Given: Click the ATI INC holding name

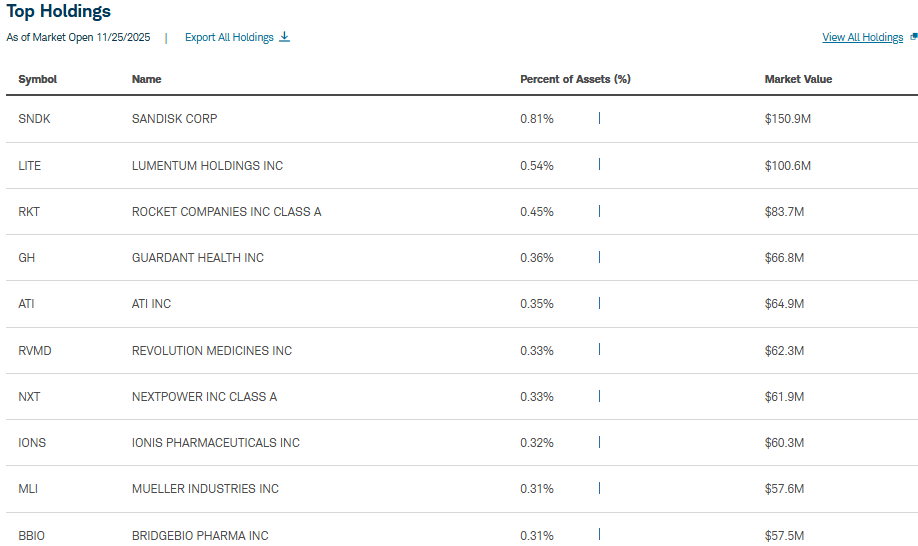Looking at the screenshot, I should (151, 304).
